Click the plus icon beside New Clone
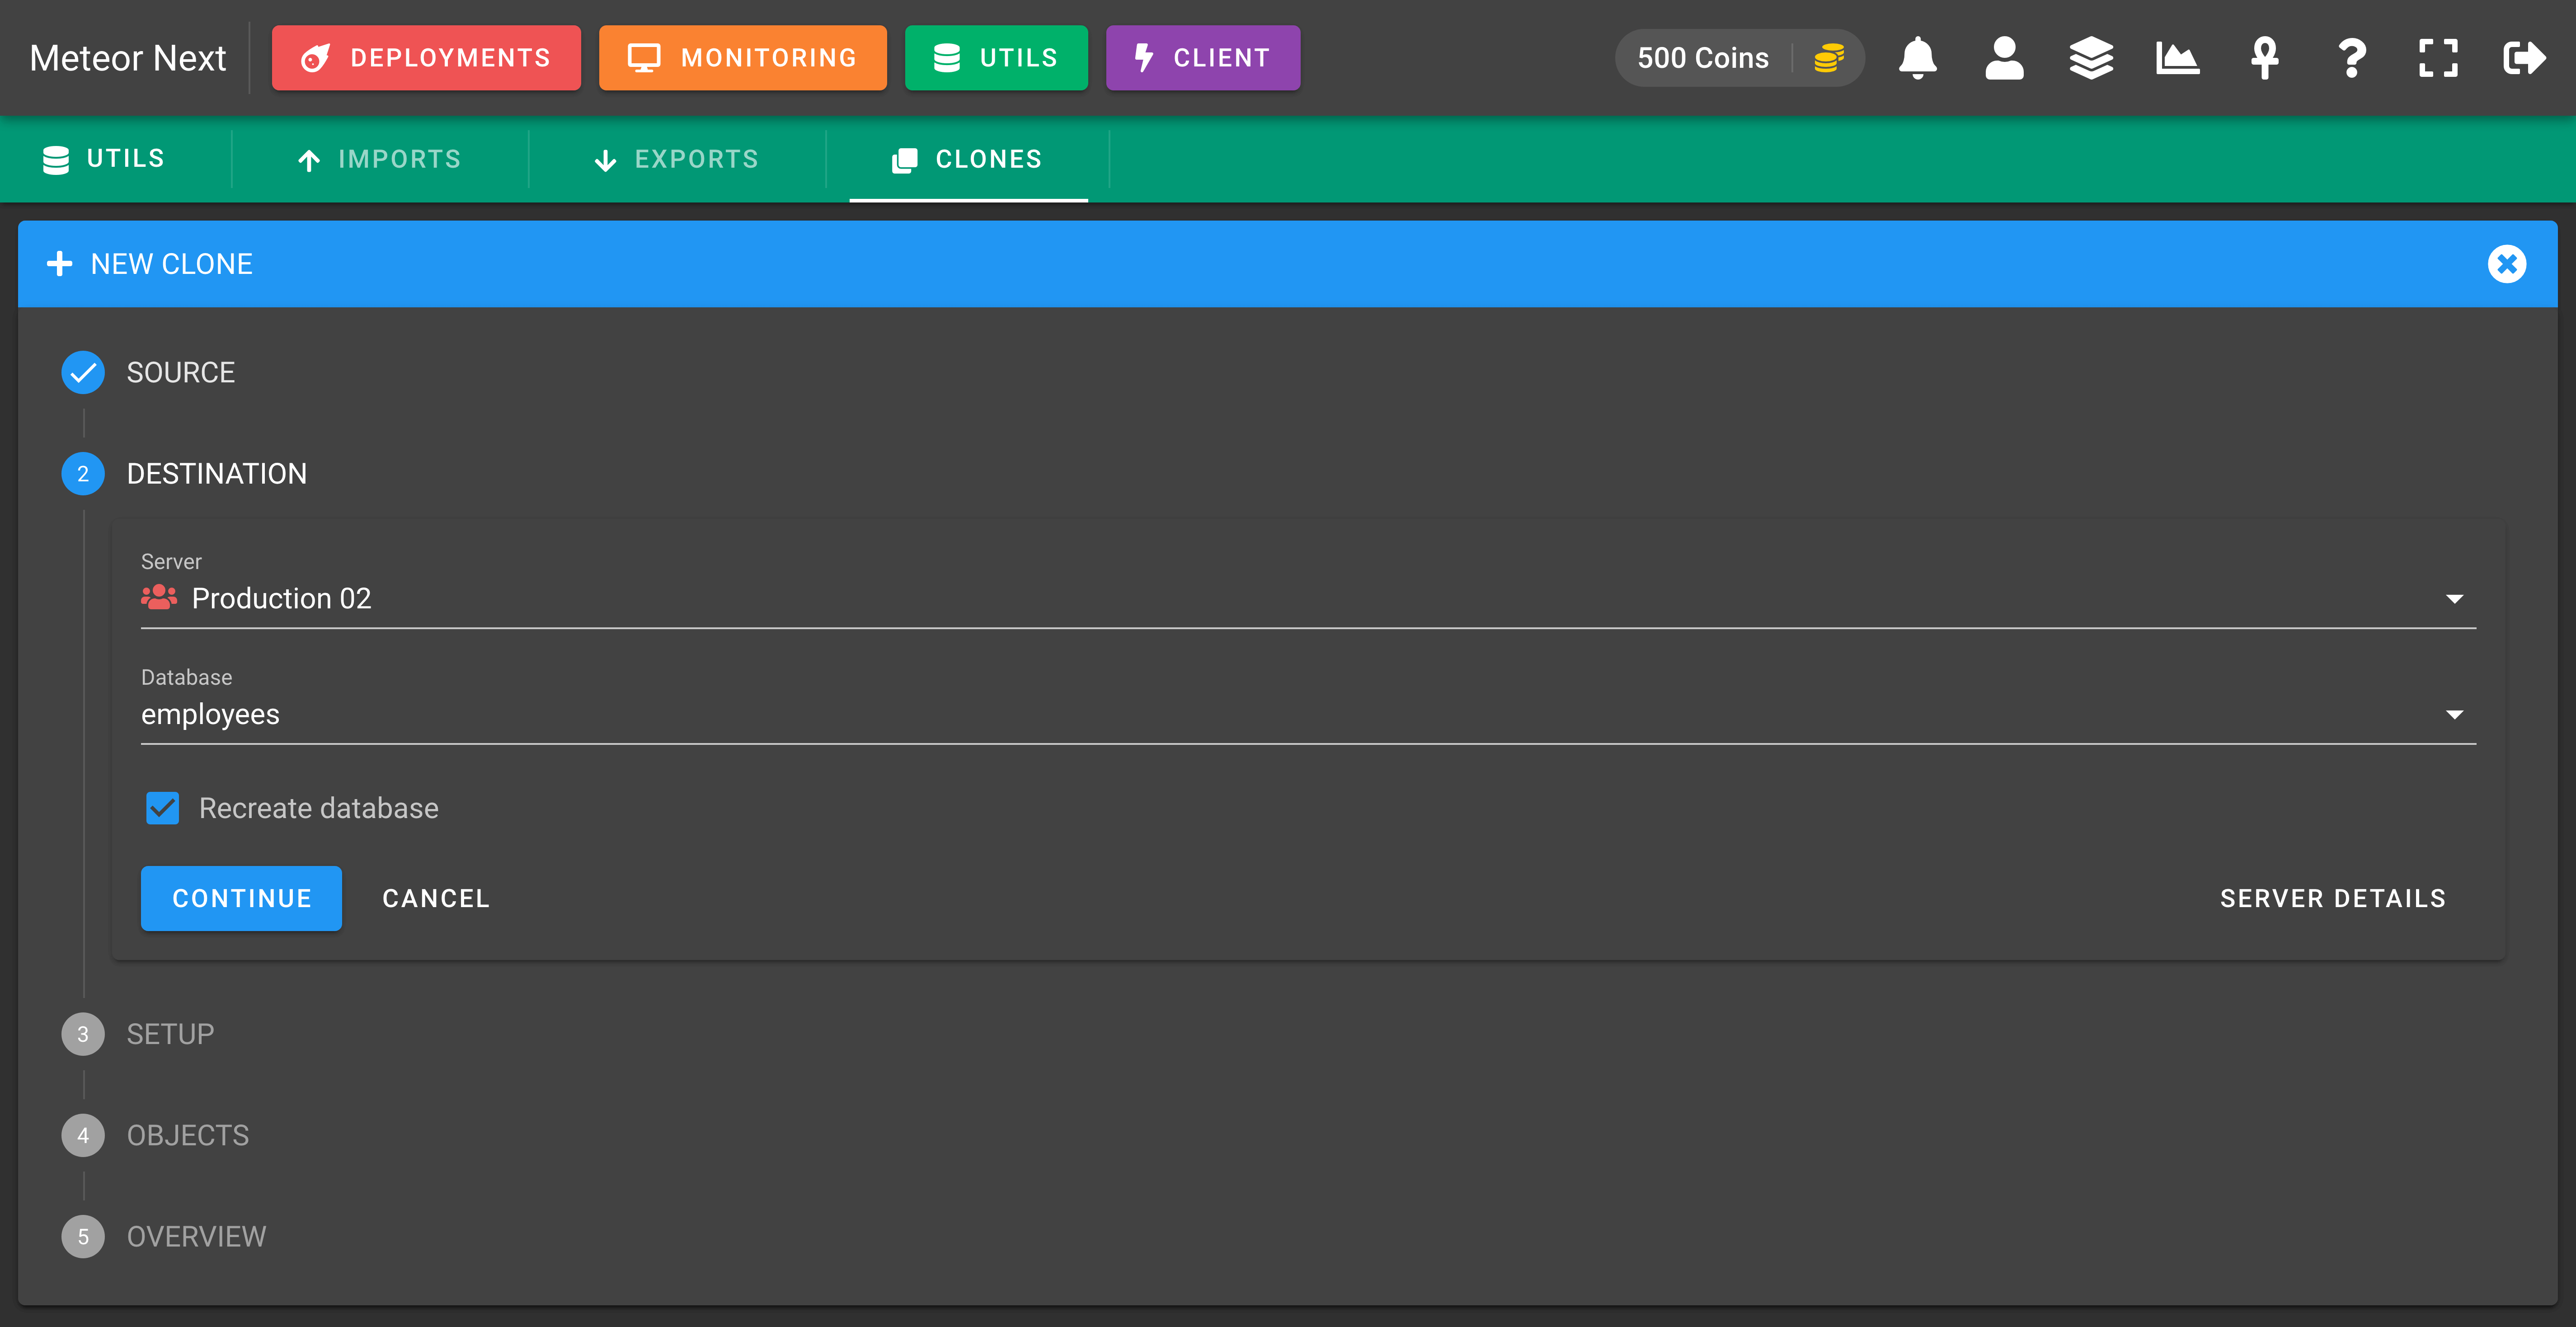Image resolution: width=2576 pixels, height=1327 pixels. [x=60, y=264]
